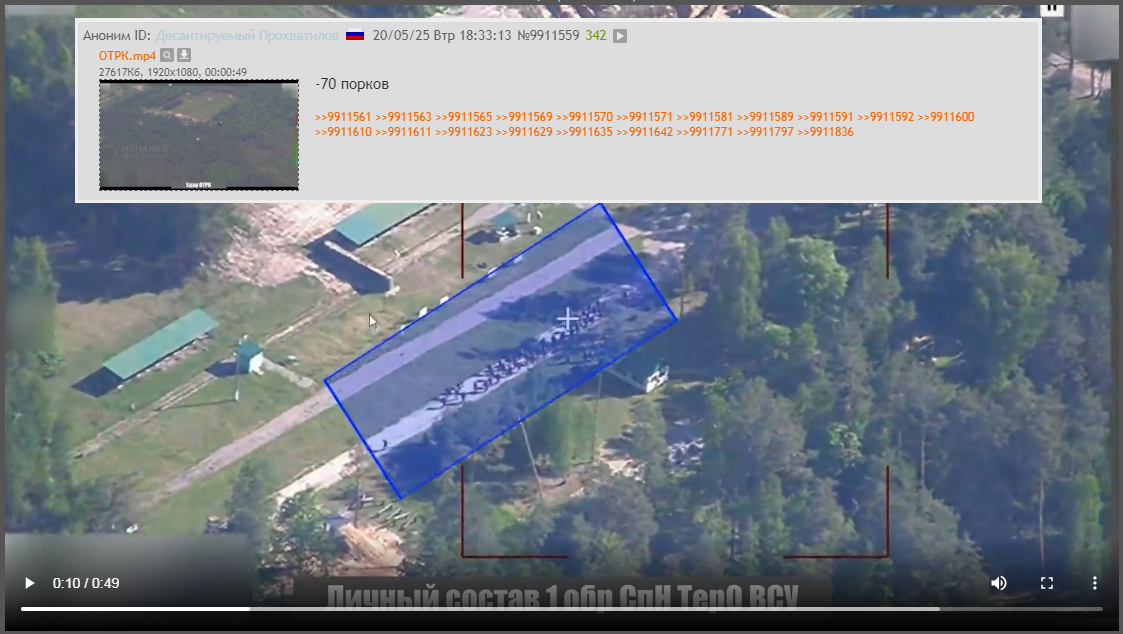This screenshot has height=634, width=1123.
Task: Open reply link >>9911836
Action: click(825, 132)
